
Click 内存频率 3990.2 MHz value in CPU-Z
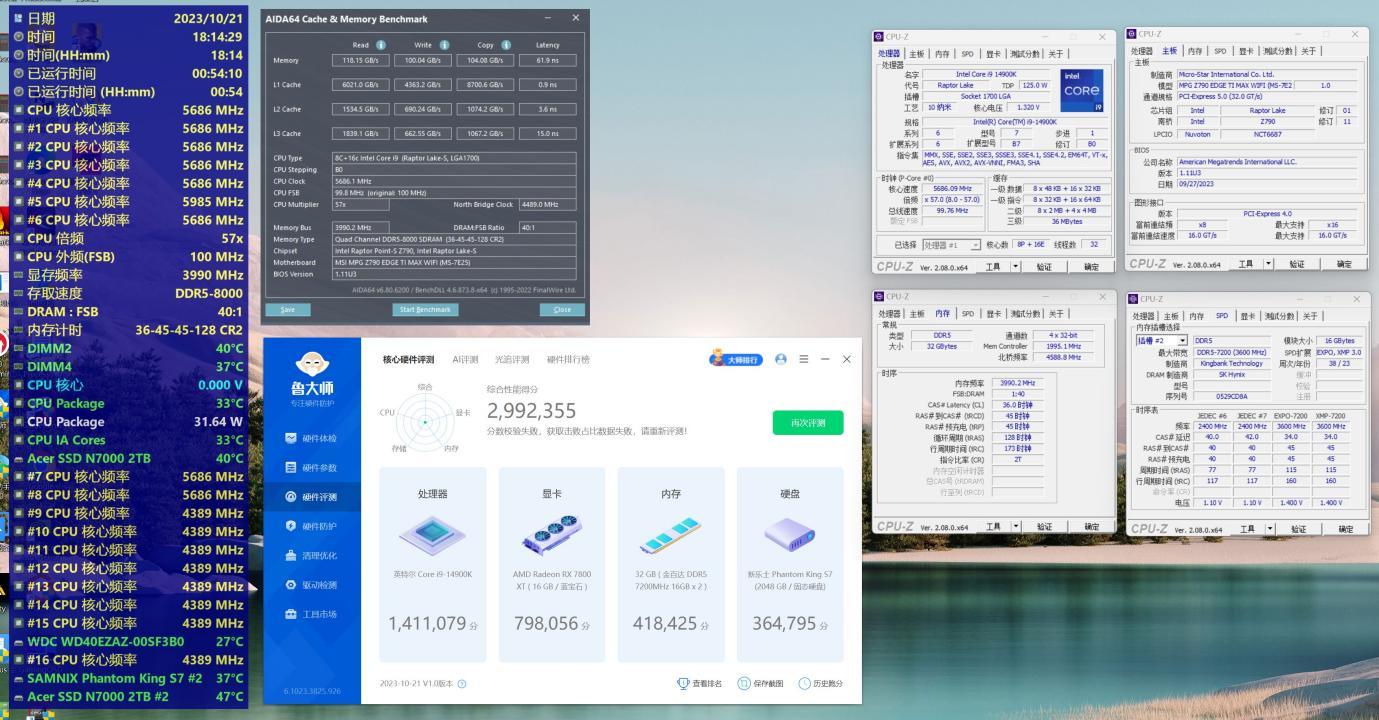click(1017, 382)
